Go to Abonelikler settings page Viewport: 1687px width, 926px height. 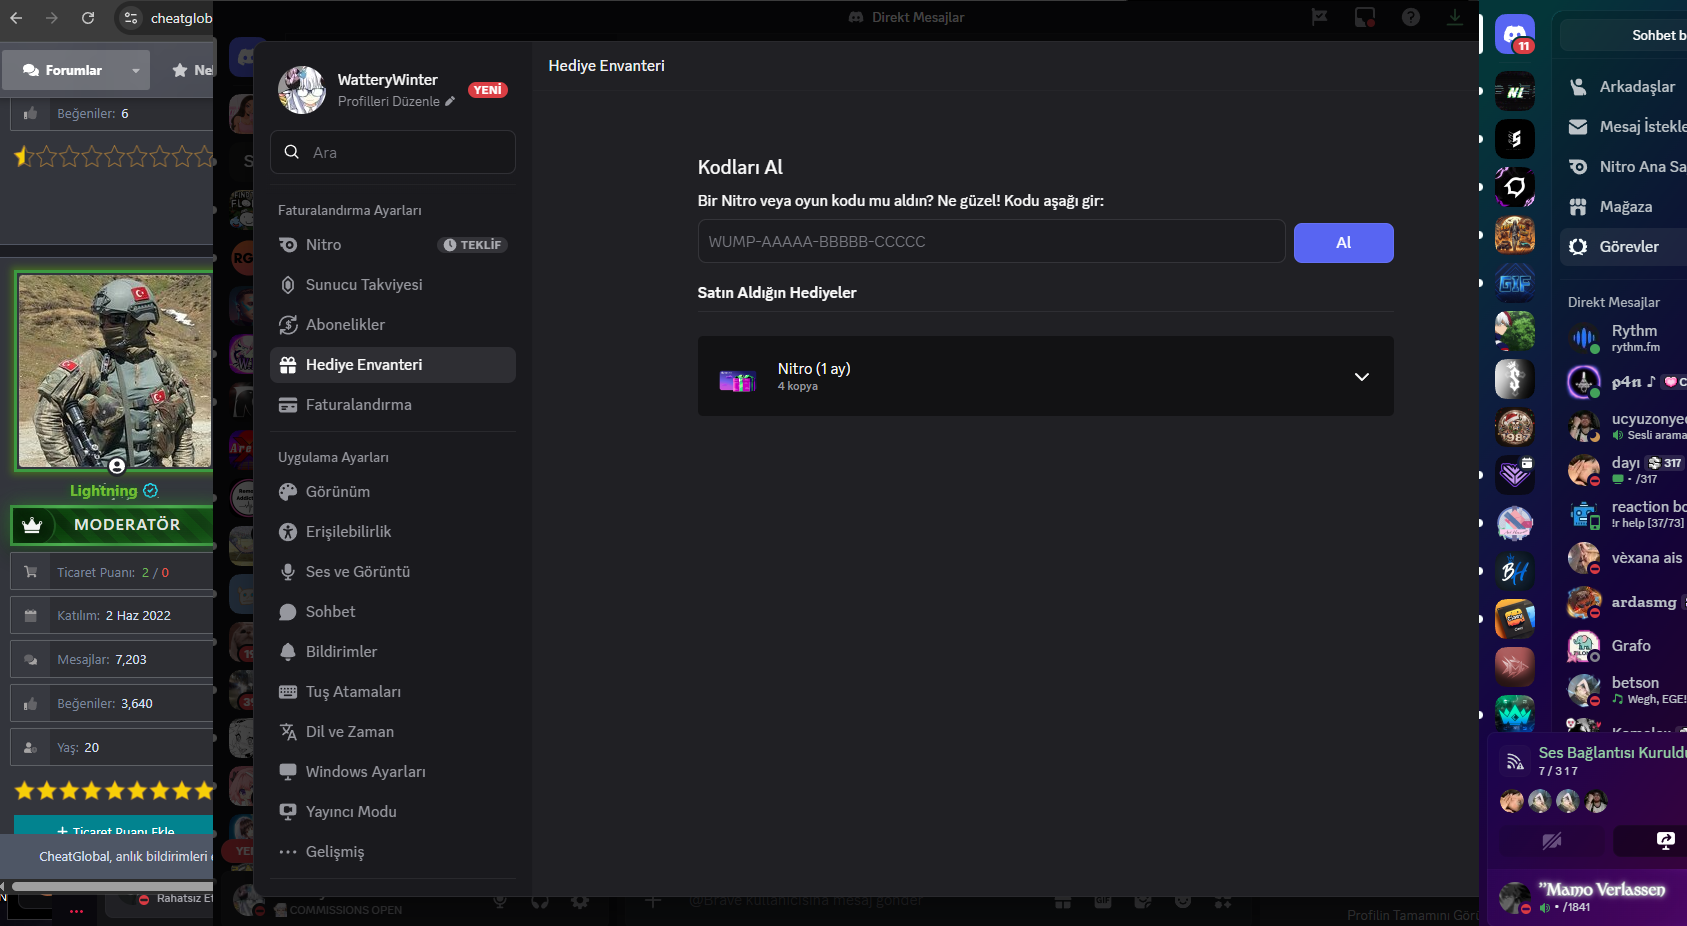coord(392,325)
